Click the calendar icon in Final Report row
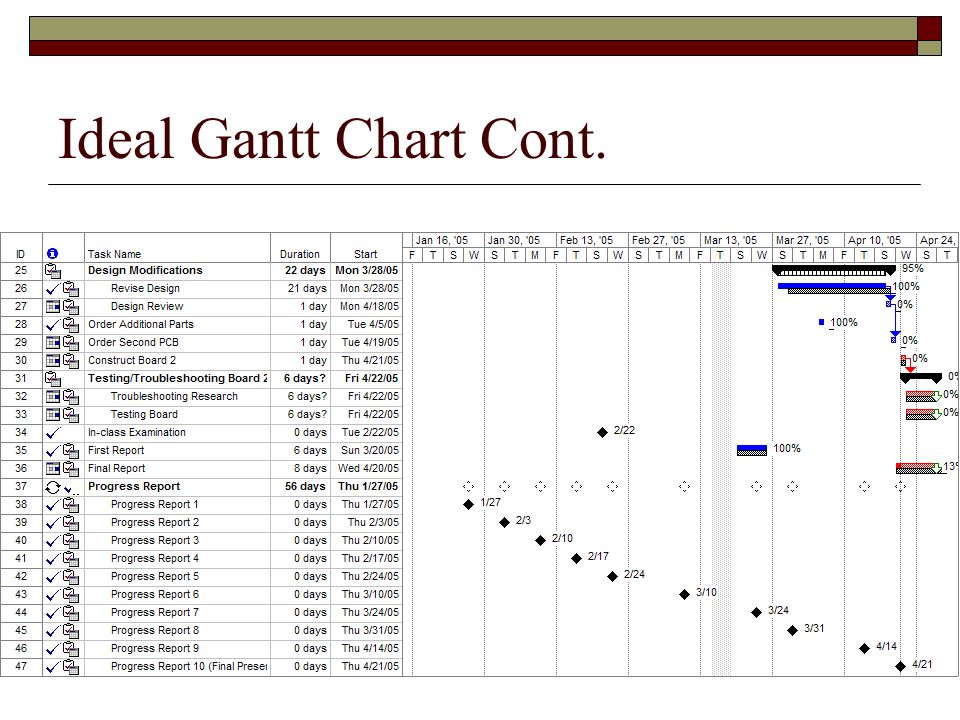The height and width of the screenshot is (720, 960). click(53, 469)
